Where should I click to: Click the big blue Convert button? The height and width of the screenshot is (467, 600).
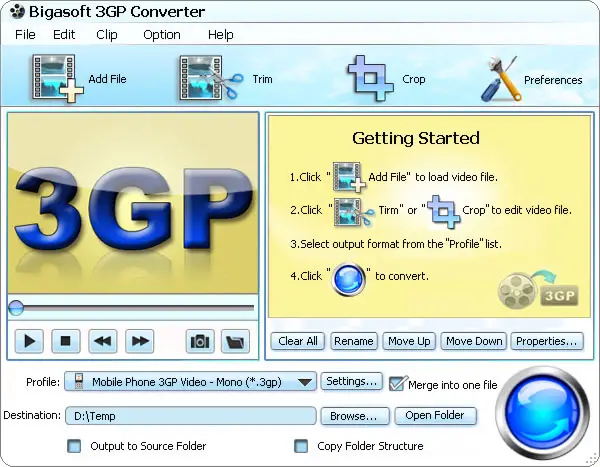tap(542, 413)
